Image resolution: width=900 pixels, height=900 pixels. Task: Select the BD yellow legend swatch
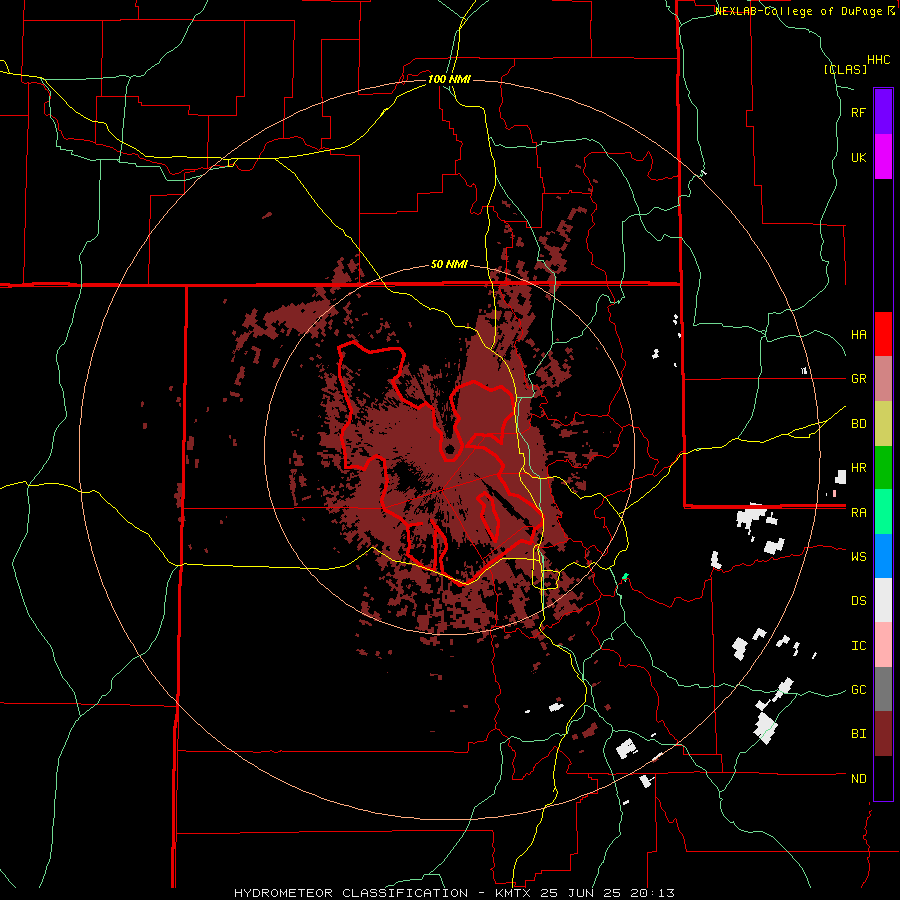click(x=883, y=424)
